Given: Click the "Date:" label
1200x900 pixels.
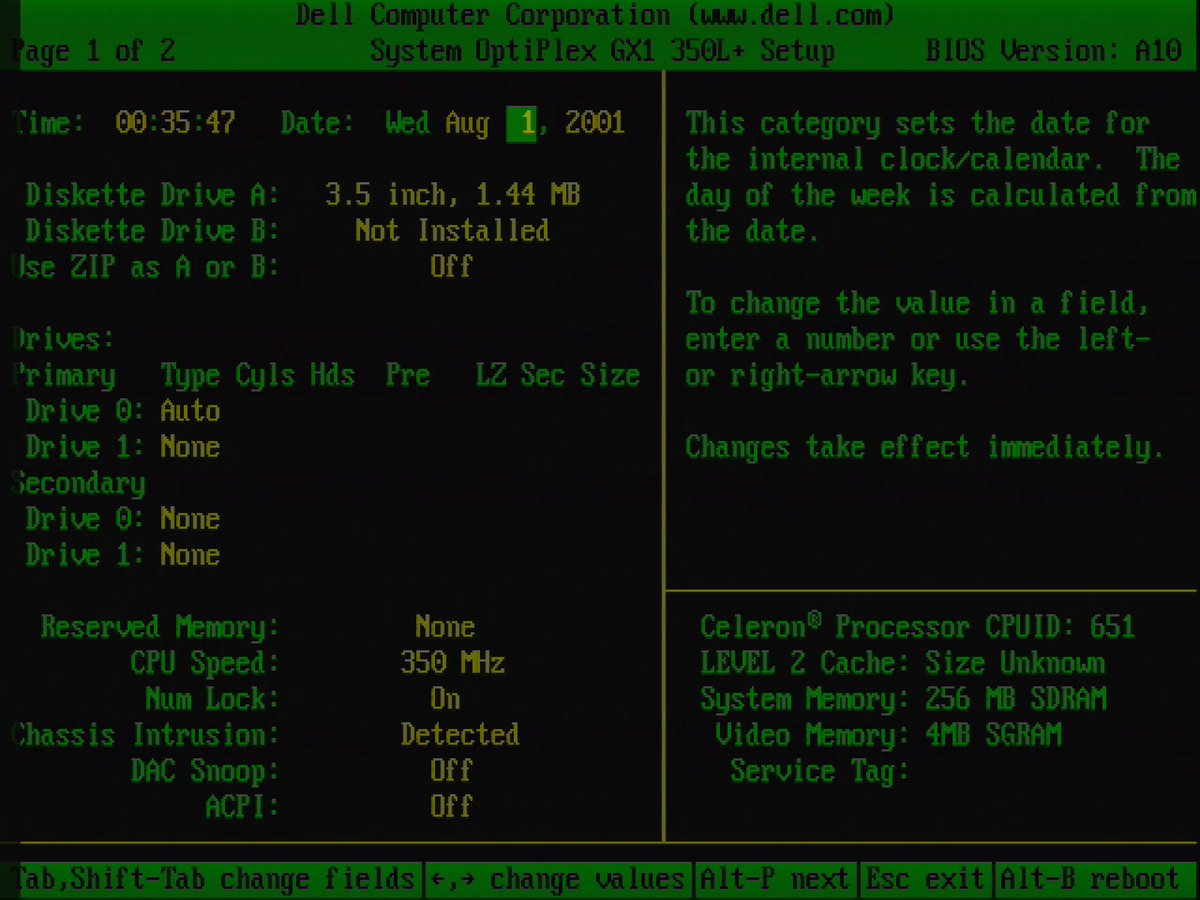Looking at the screenshot, I should click(318, 123).
